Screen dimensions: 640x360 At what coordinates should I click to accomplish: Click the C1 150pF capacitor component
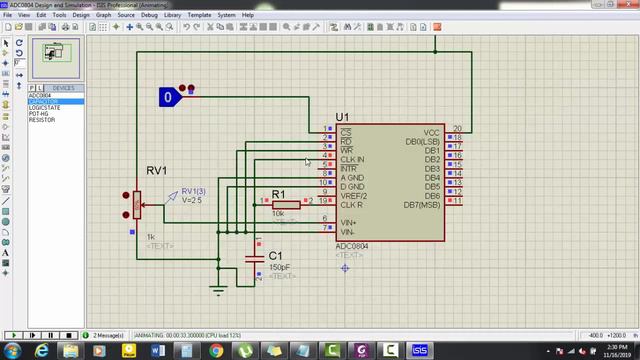coord(254,259)
